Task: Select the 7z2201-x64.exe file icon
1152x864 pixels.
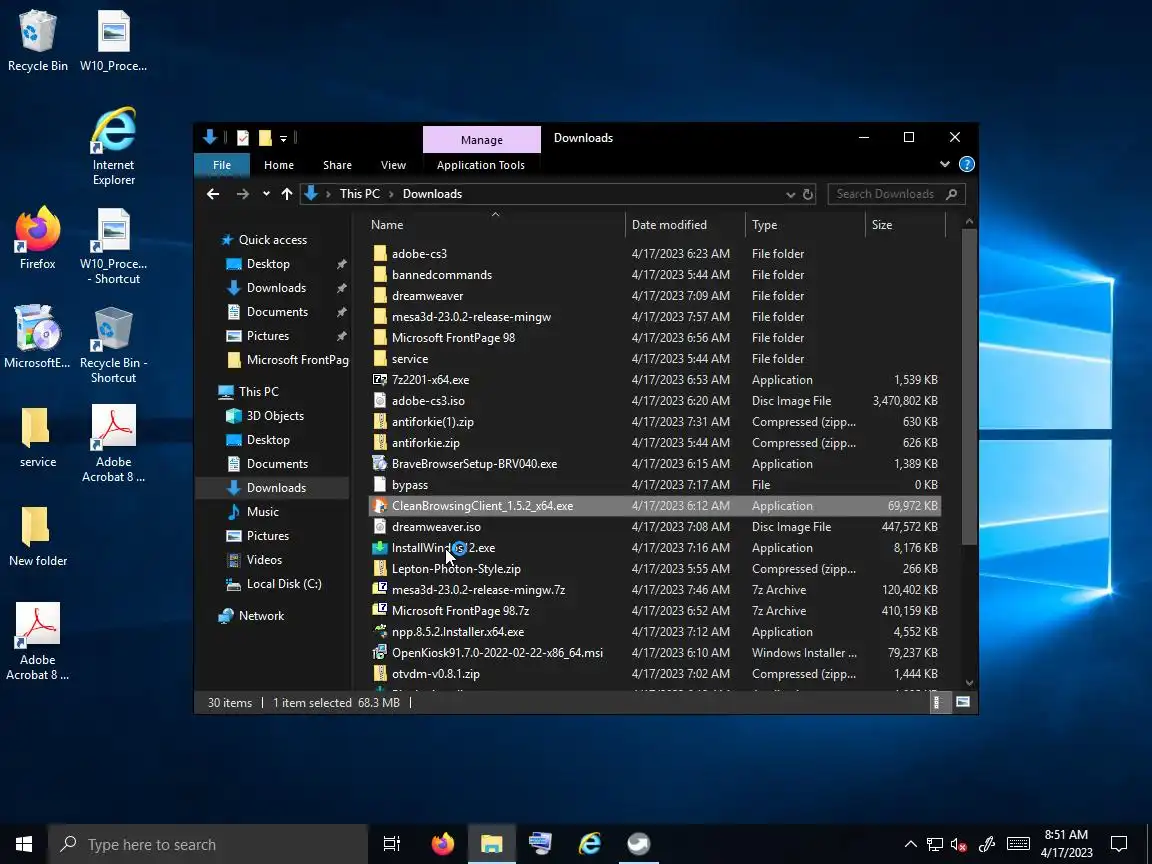Action: point(380,380)
